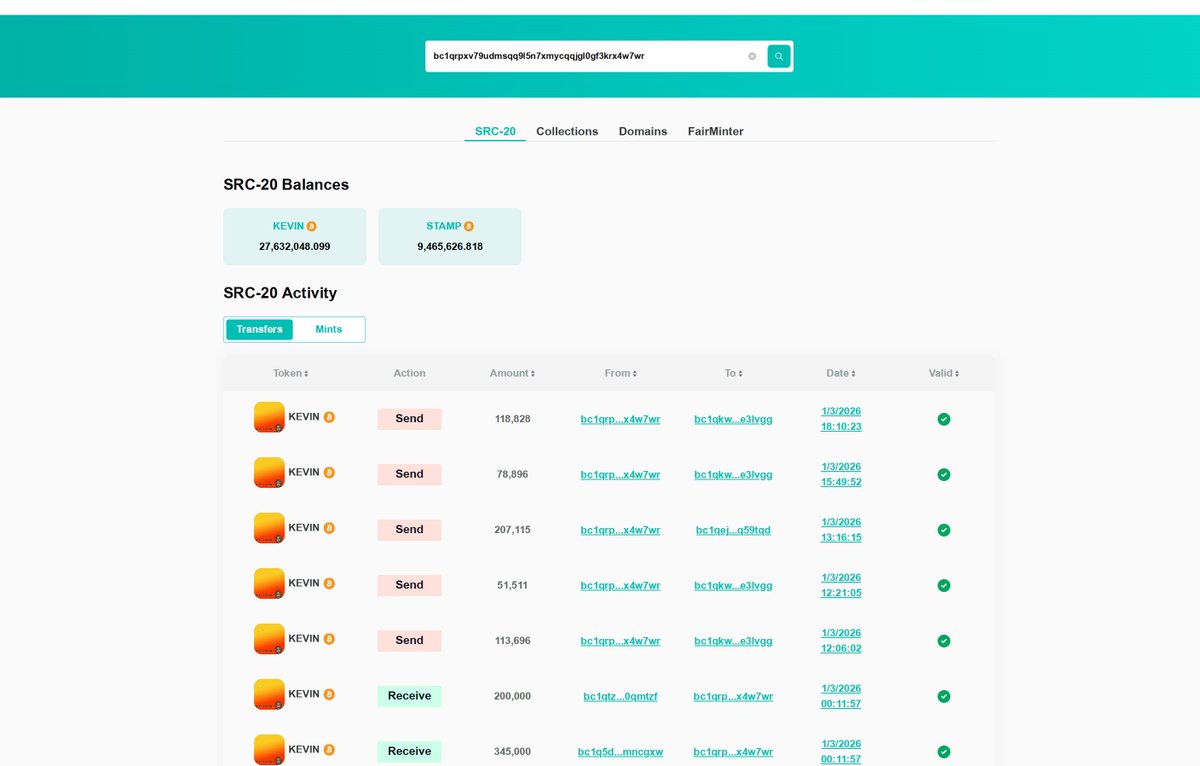Click valid checkmark in 51,511 row
The width and height of the screenshot is (1200, 766).
943,586
